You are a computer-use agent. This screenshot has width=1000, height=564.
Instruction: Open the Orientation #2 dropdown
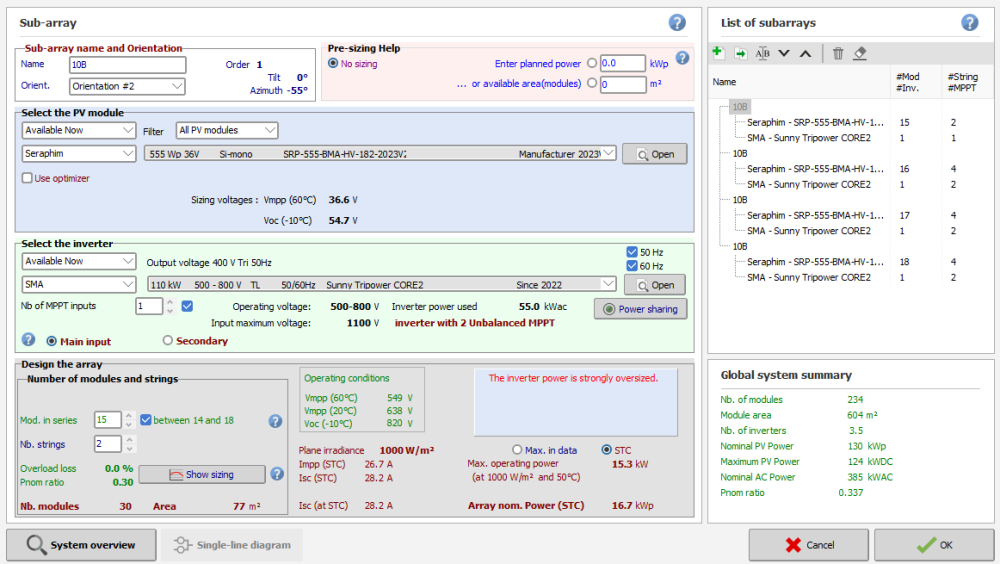(x=127, y=86)
